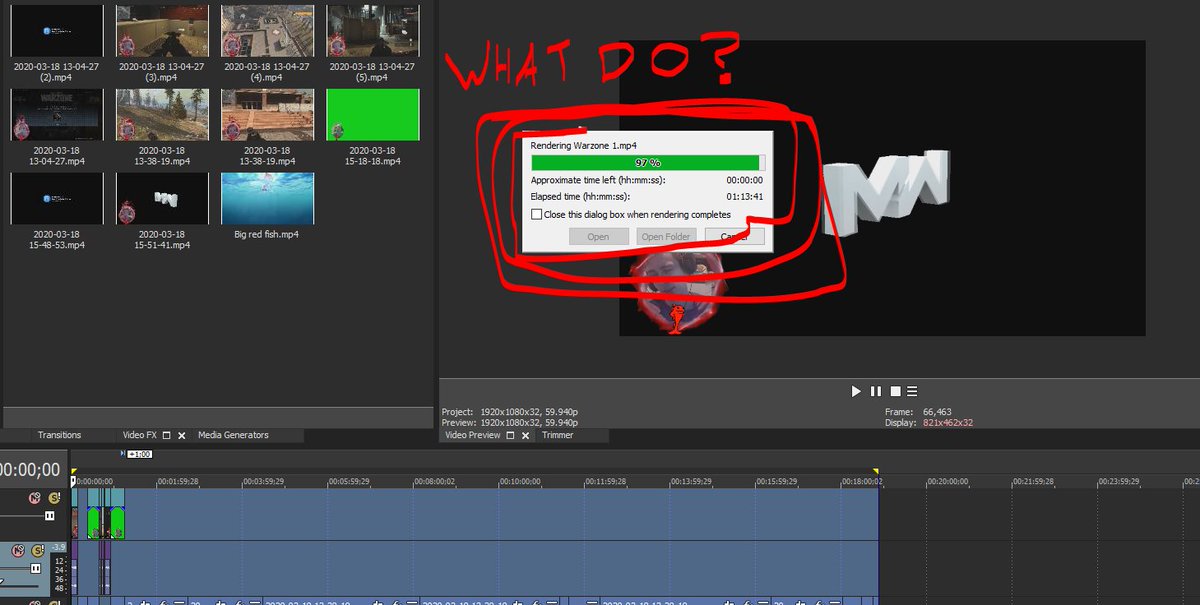Viewport: 1200px width, 605px height.
Task: Undock the Video Preview window
Action: point(512,435)
